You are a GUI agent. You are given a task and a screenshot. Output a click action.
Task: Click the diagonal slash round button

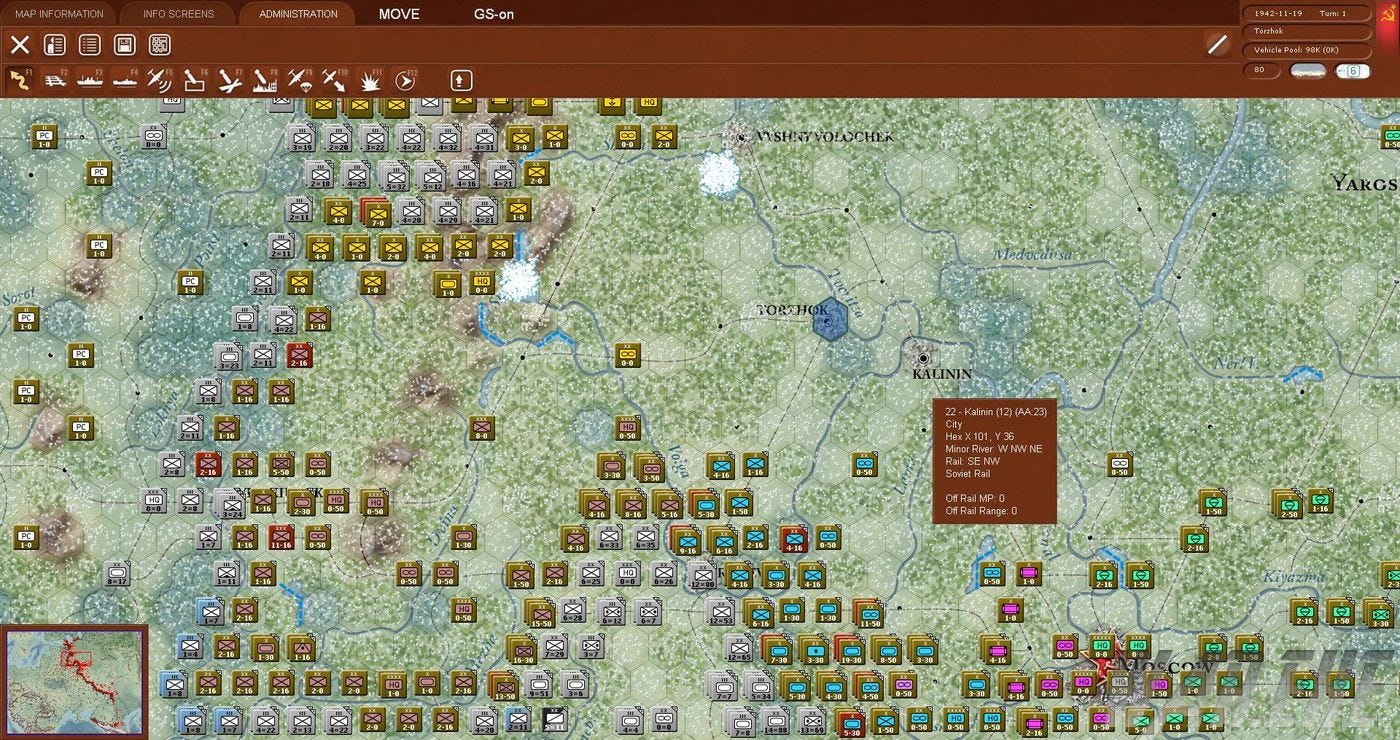coord(1217,43)
